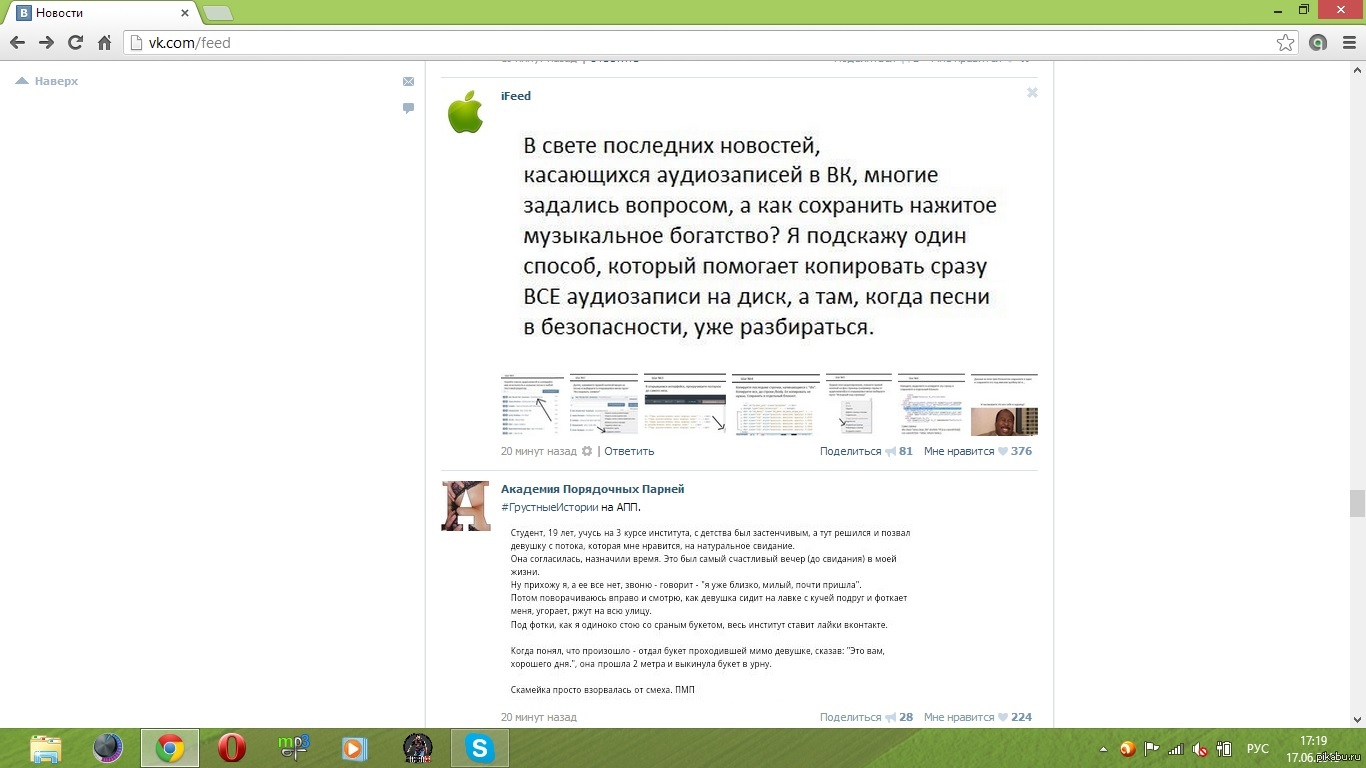Open a new browser tab
The width and height of the screenshot is (1366, 768).
tap(218, 13)
